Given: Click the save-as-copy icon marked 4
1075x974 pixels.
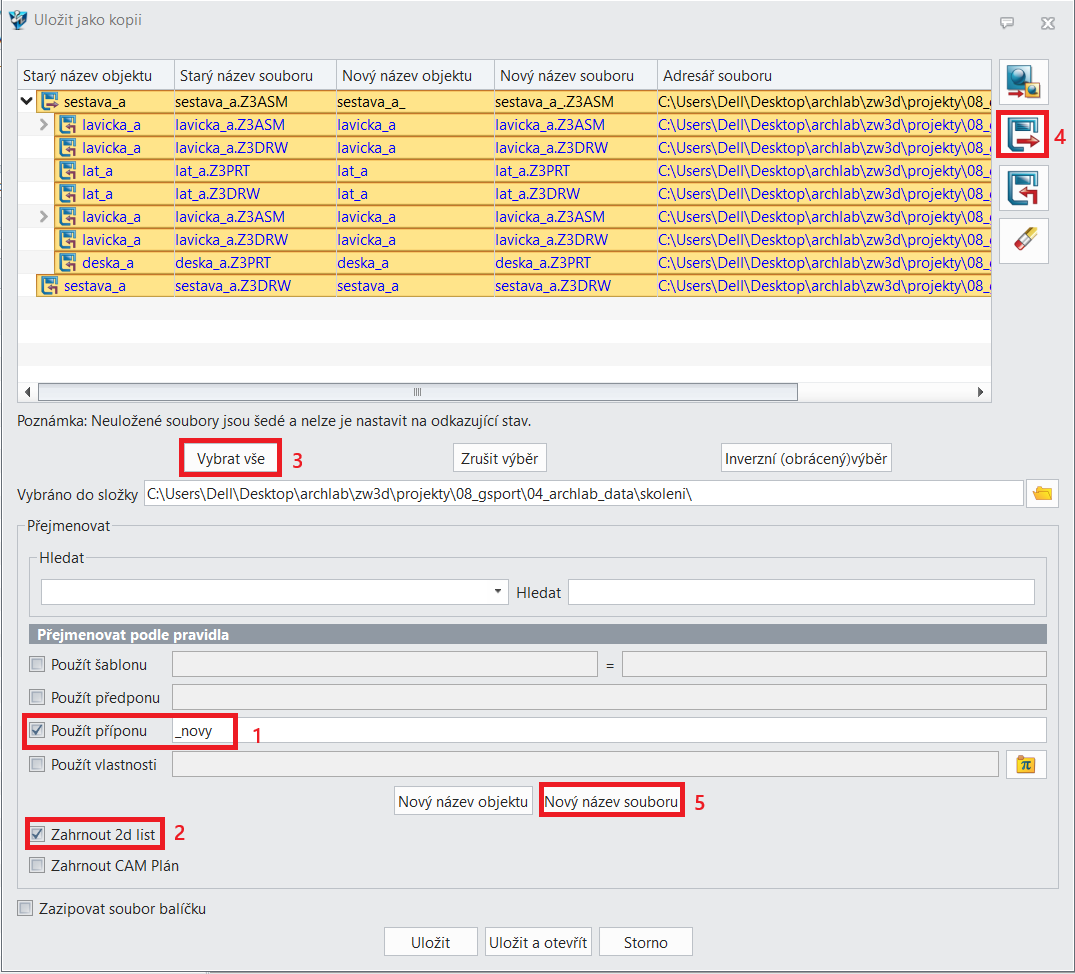Looking at the screenshot, I should pos(1023,136).
